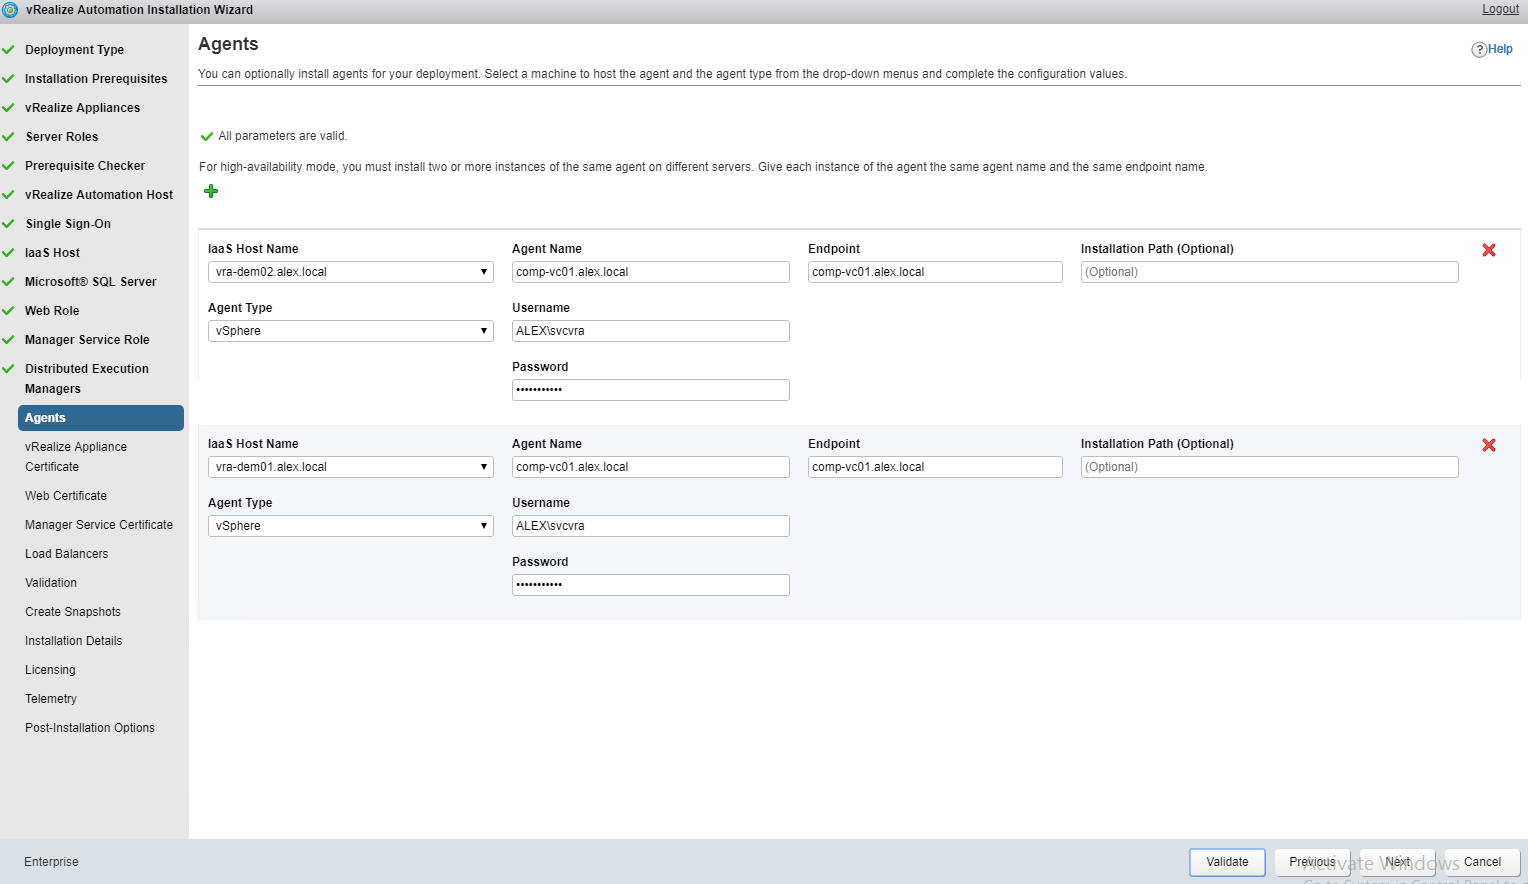This screenshot has width=1528, height=884.
Task: Delete the first agent with red X
Action: click(x=1488, y=250)
